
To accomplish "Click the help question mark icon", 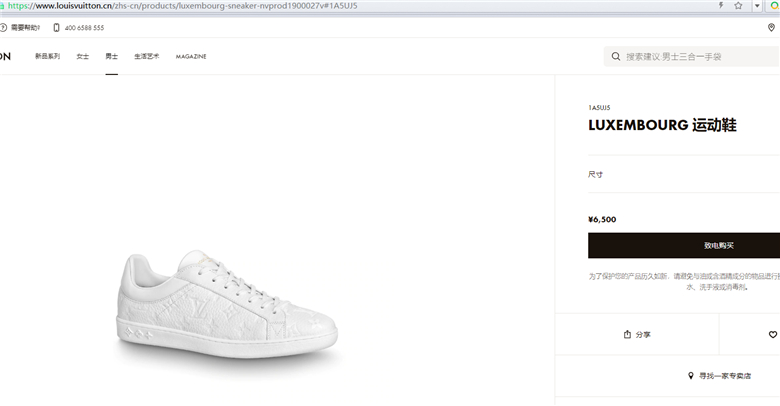I will pyautogui.click(x=3, y=28).
